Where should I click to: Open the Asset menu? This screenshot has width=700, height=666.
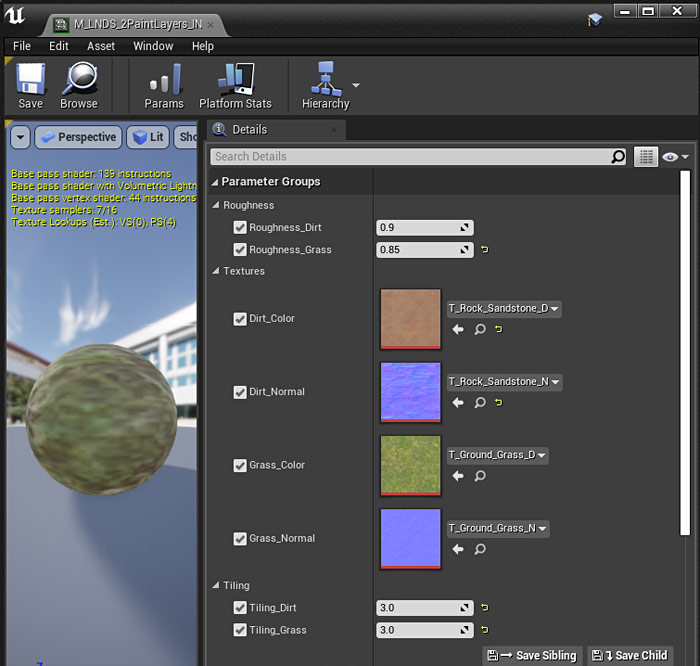tap(101, 46)
